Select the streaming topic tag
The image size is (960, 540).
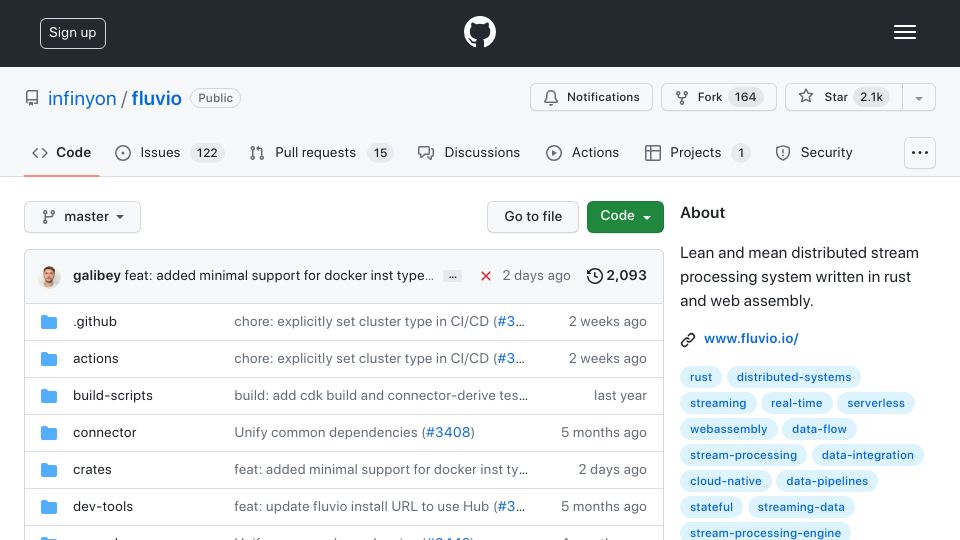point(718,403)
